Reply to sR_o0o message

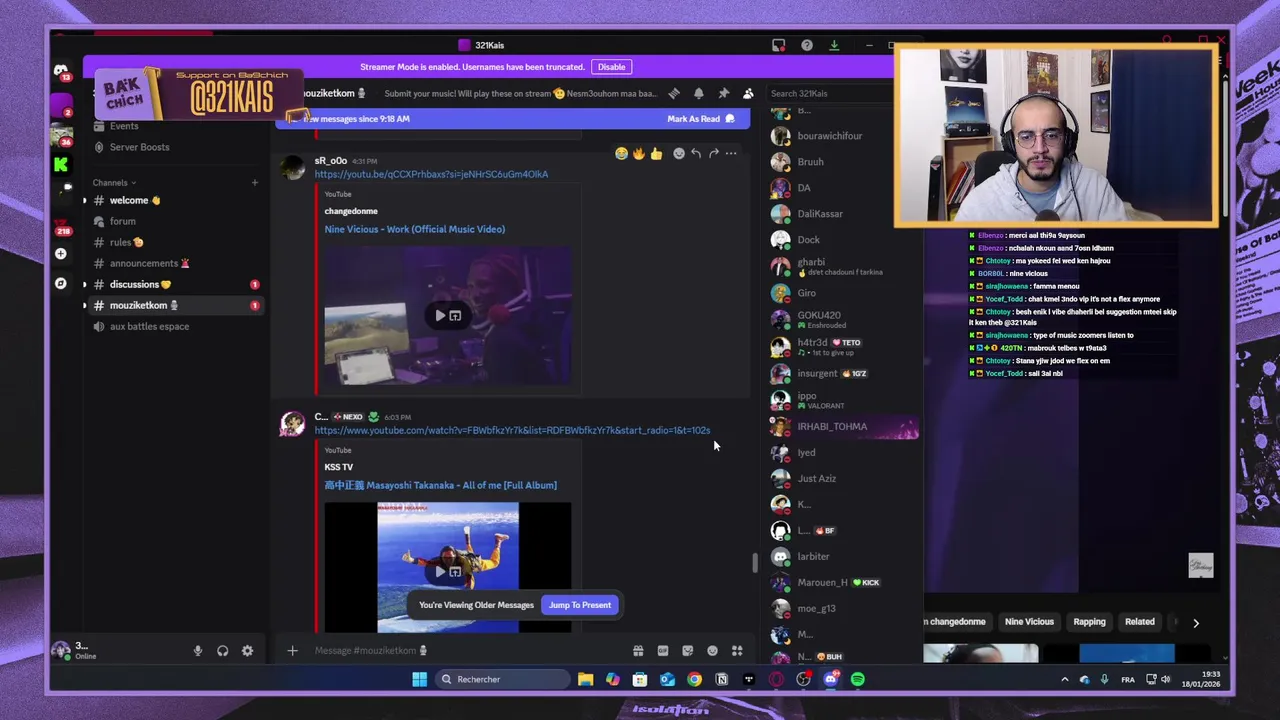tap(696, 153)
